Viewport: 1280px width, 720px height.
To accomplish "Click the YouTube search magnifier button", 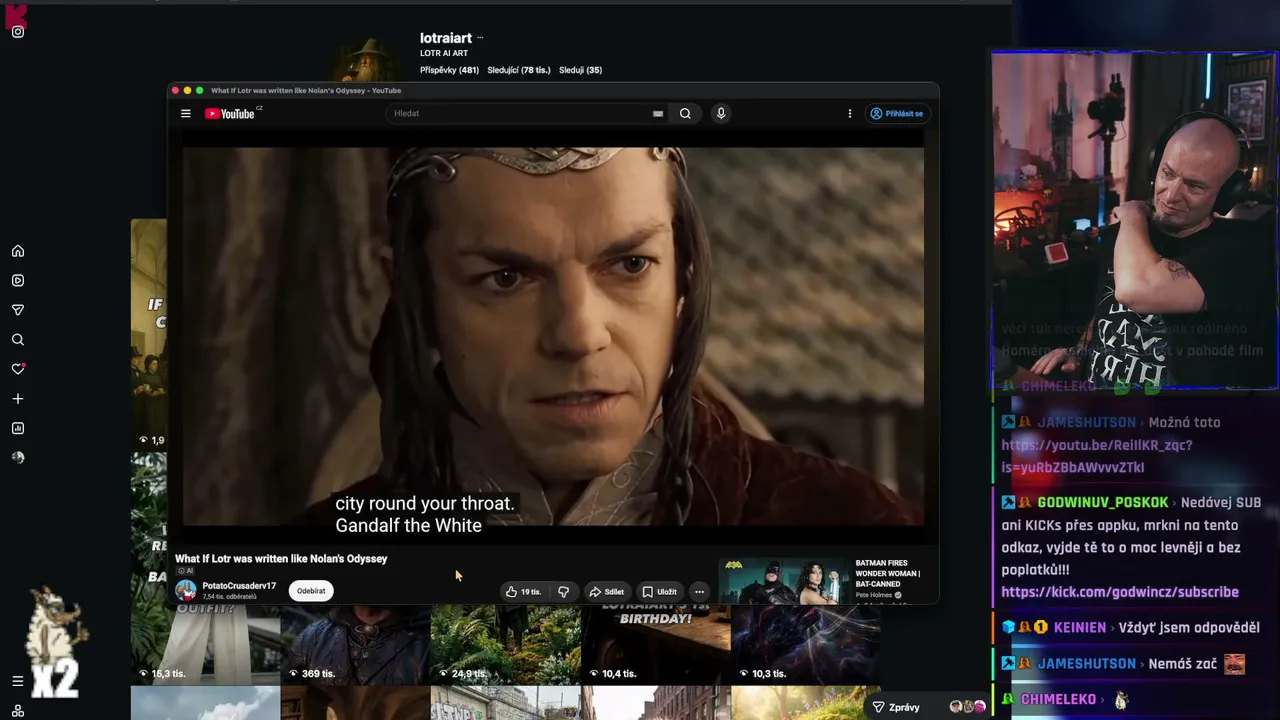I will [x=685, y=114].
